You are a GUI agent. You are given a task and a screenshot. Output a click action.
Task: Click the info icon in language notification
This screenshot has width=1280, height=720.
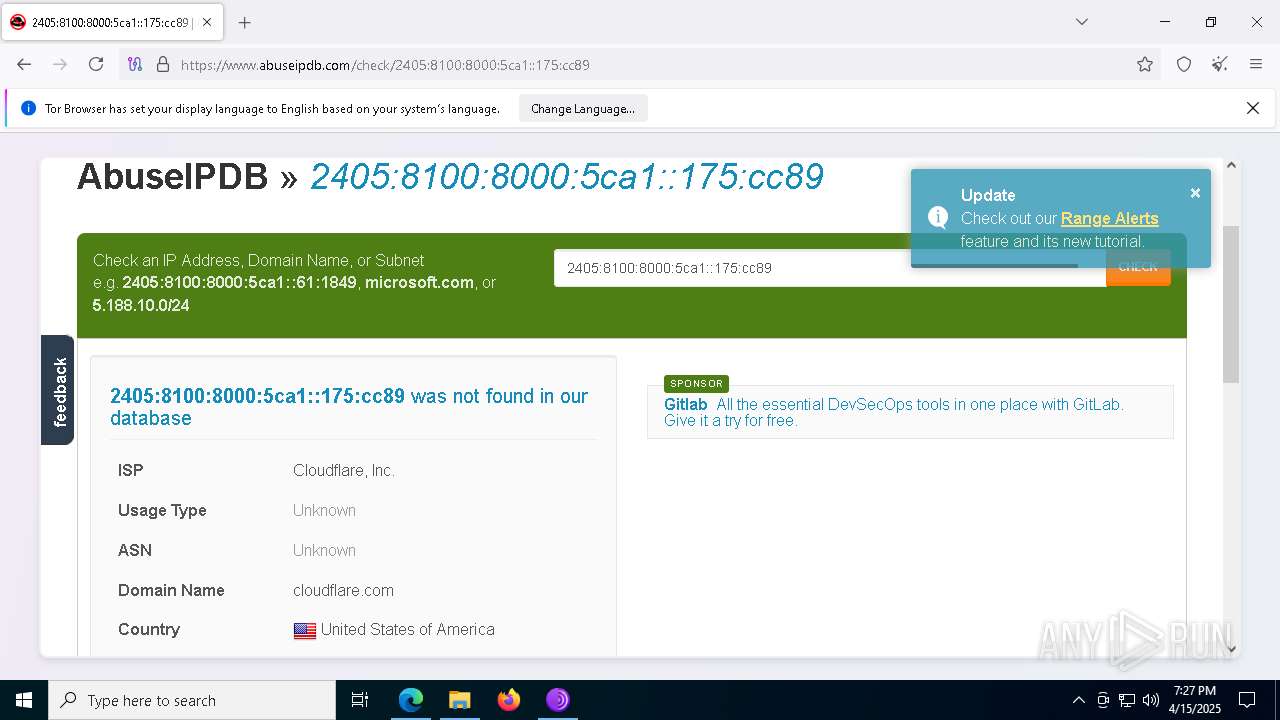click(28, 108)
